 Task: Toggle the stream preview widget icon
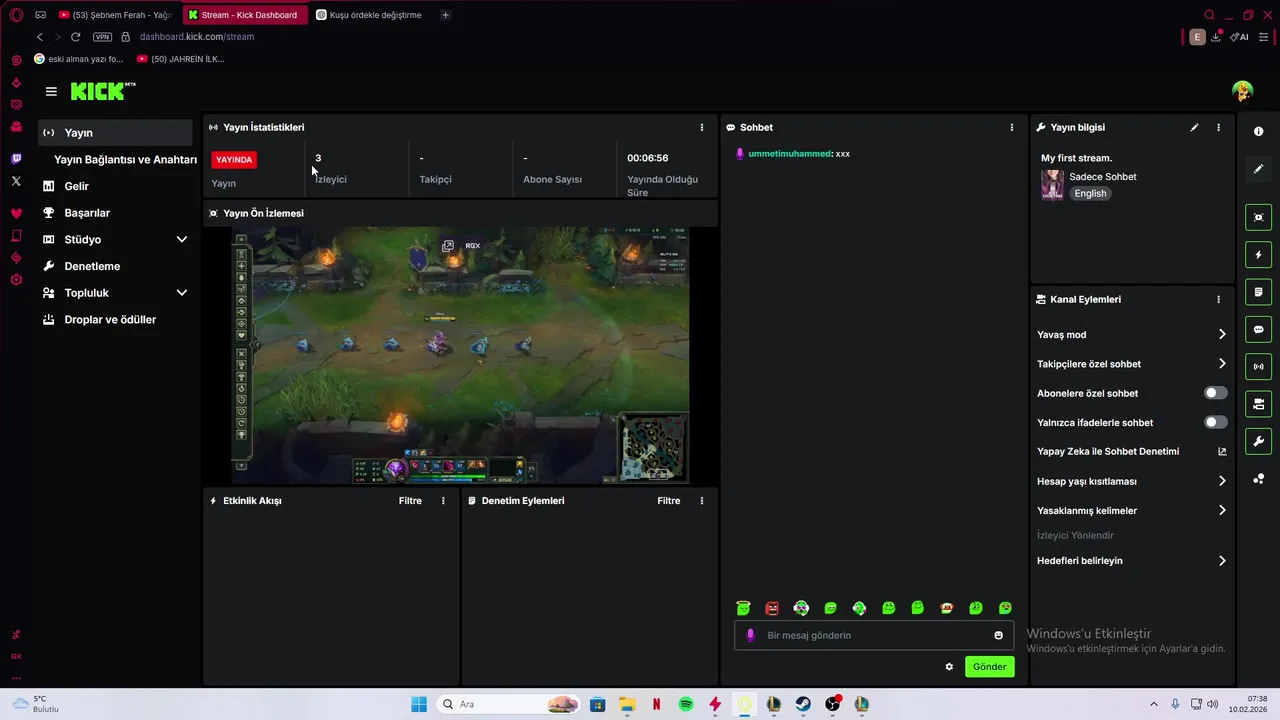1258,217
